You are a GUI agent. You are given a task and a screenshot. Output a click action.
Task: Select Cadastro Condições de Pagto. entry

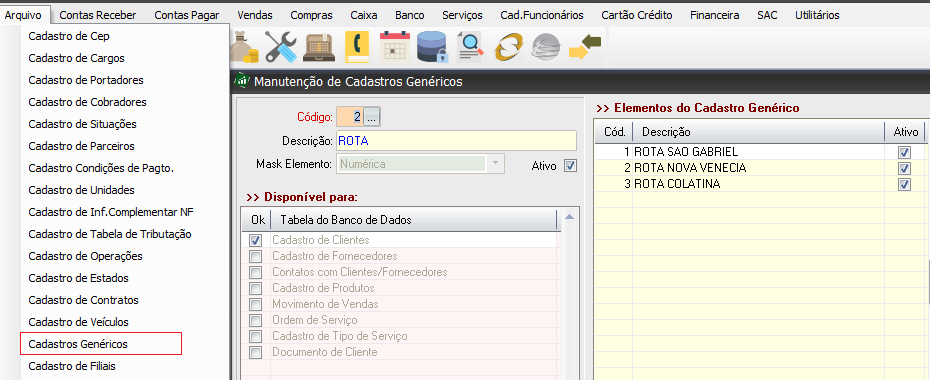(101, 168)
